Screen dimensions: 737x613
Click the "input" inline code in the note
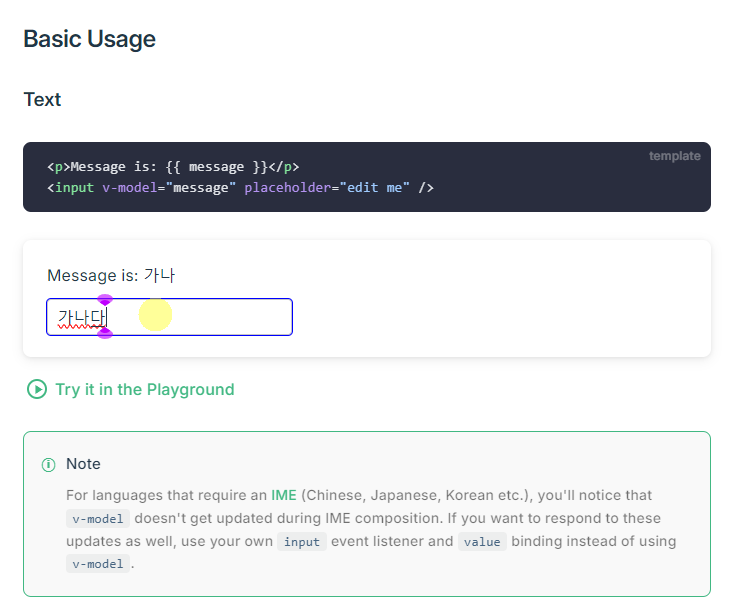pos(301,542)
